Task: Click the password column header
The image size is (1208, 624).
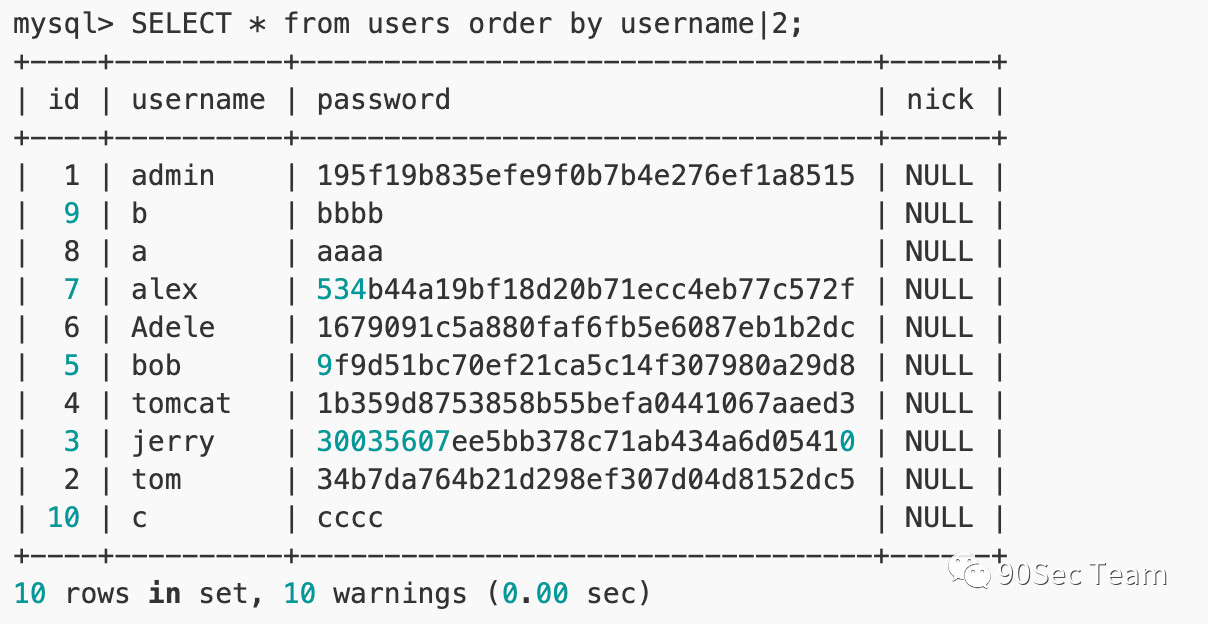Action: point(383,100)
